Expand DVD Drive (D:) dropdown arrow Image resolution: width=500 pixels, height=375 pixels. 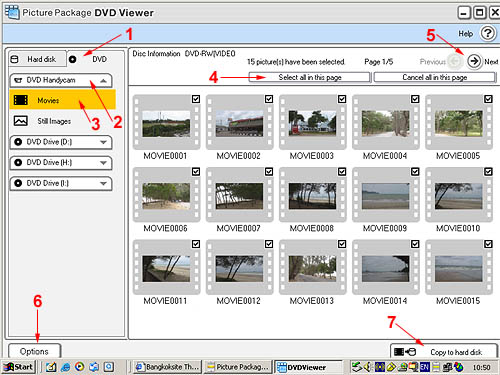coord(103,142)
